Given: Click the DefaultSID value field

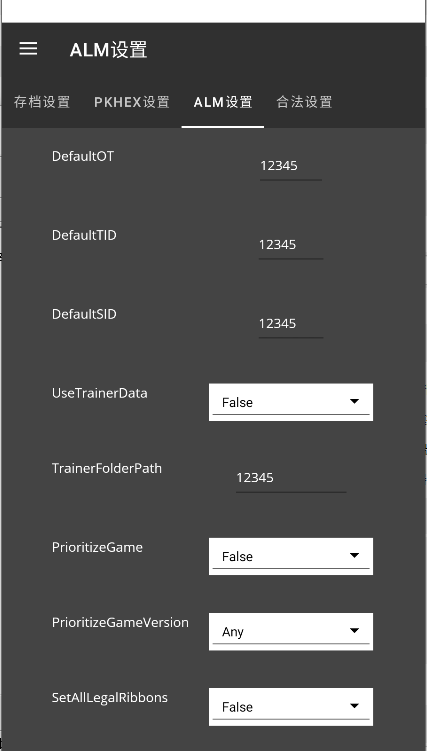Looking at the screenshot, I should point(291,324).
